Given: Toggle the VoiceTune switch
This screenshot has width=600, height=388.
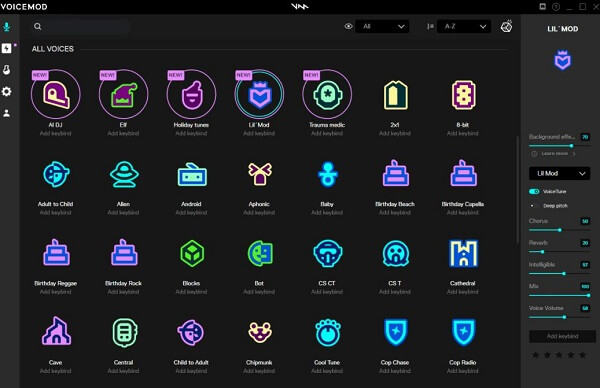Looking at the screenshot, I should click(x=534, y=191).
